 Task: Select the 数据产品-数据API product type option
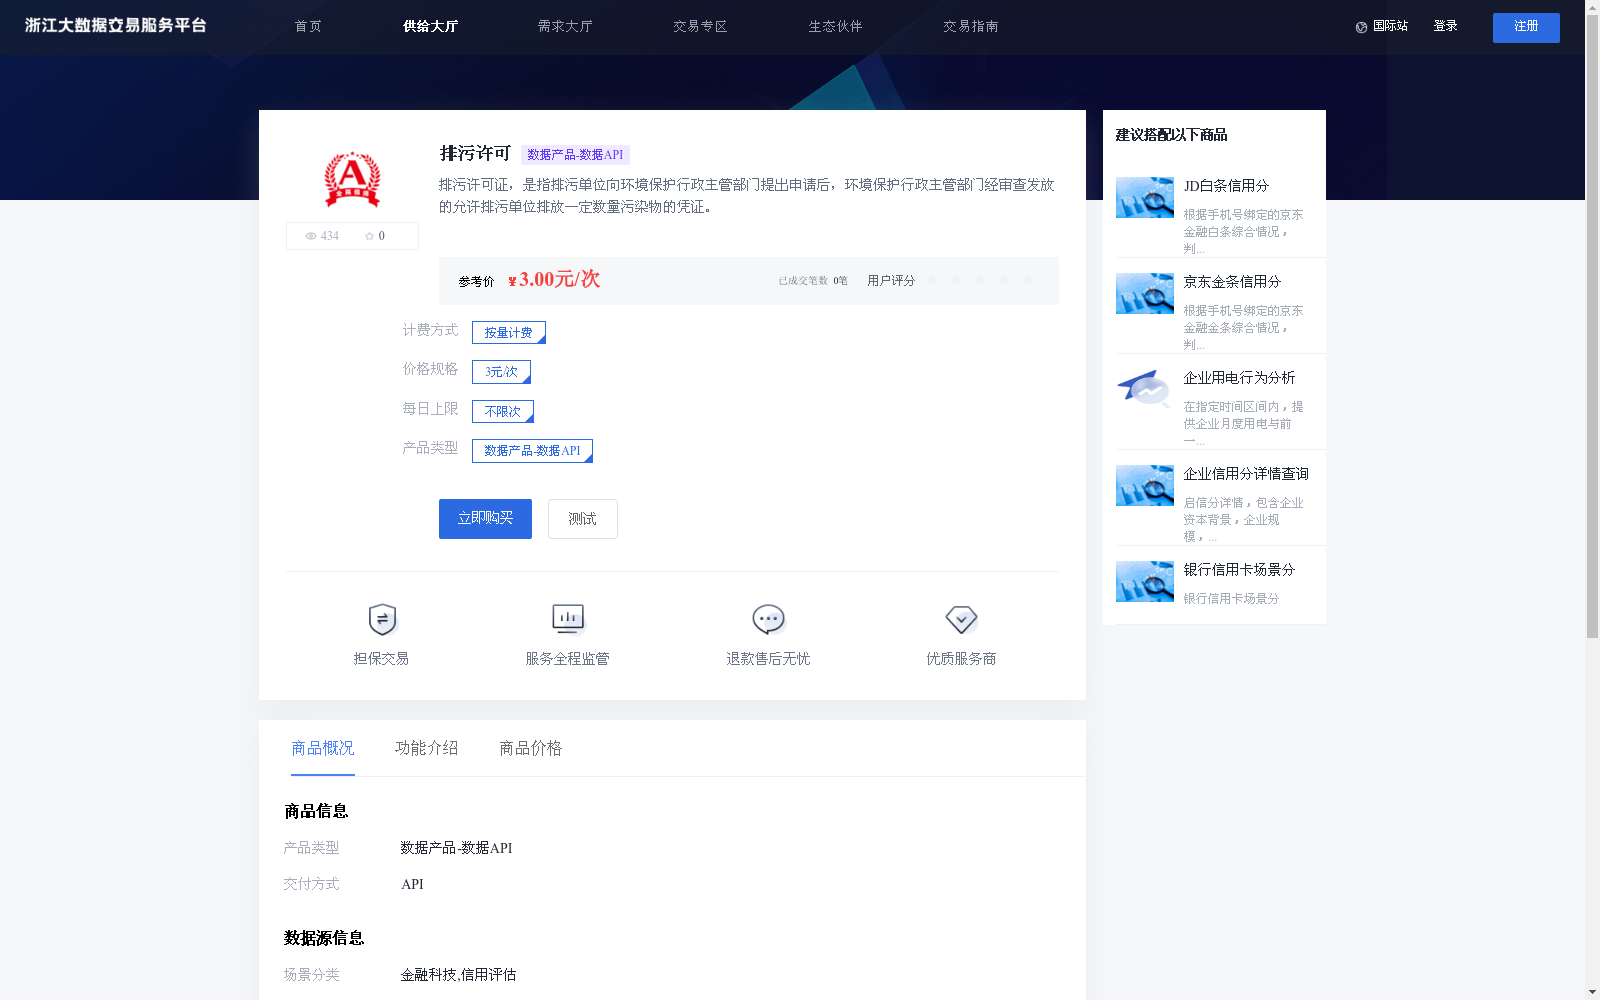pyautogui.click(x=532, y=451)
